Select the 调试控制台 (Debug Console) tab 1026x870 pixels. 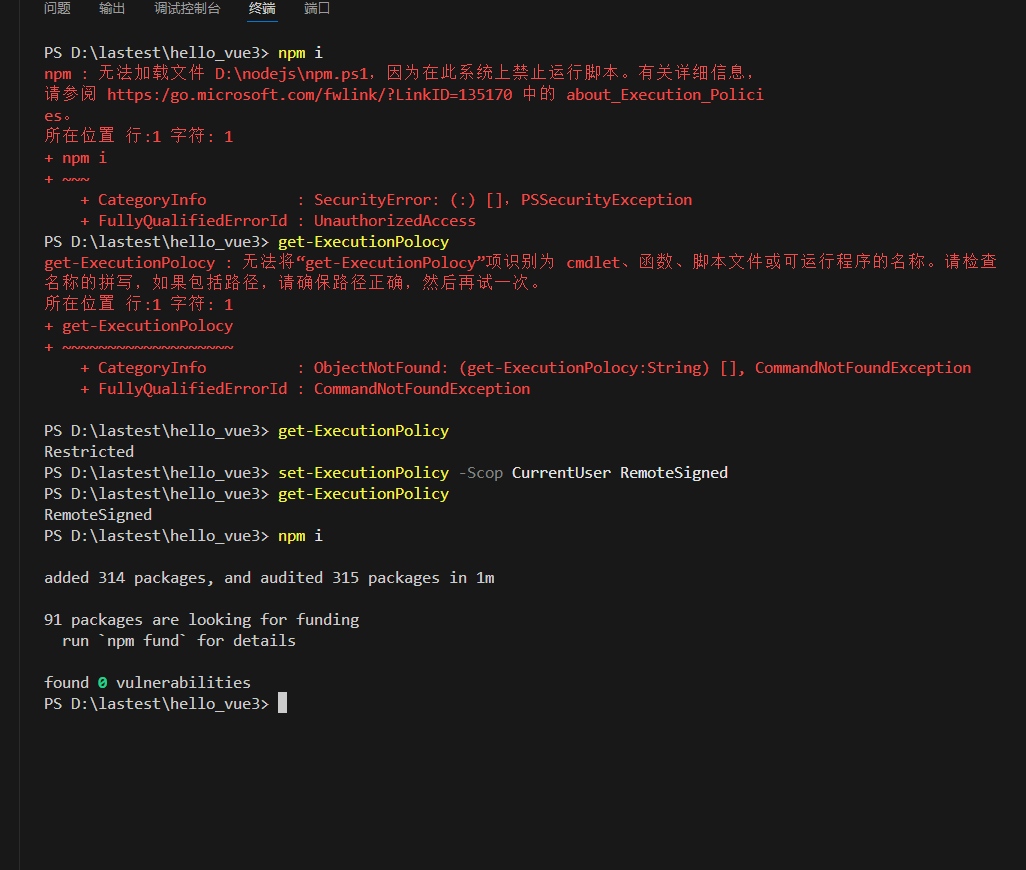pyautogui.click(x=186, y=9)
